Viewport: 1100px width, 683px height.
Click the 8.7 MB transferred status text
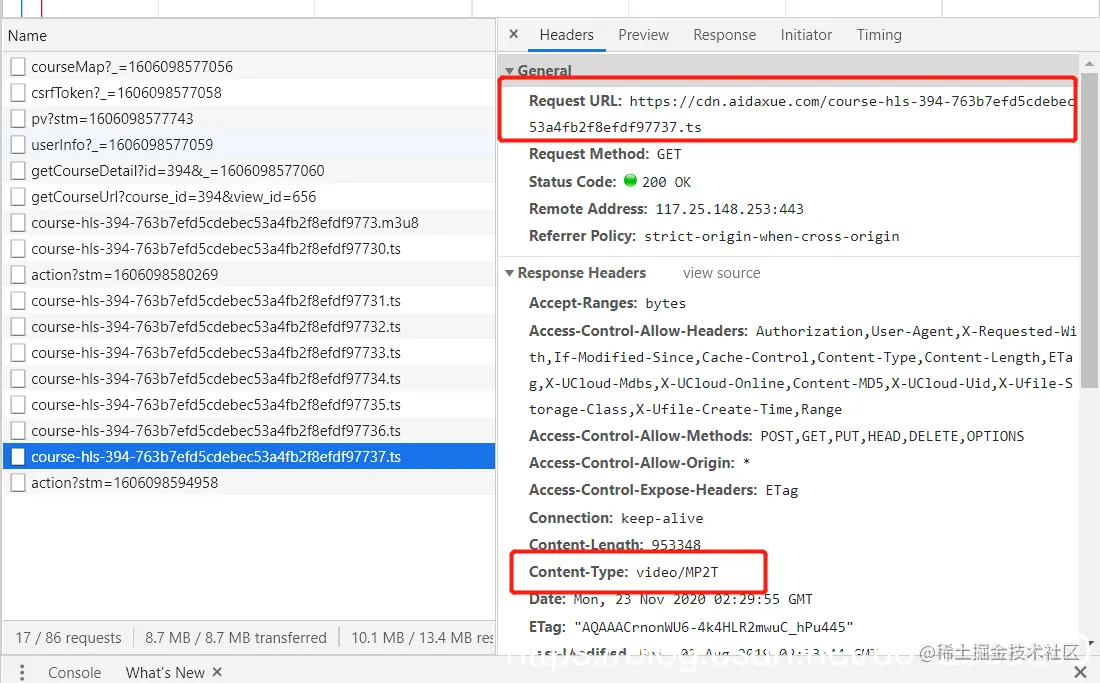click(x=235, y=637)
